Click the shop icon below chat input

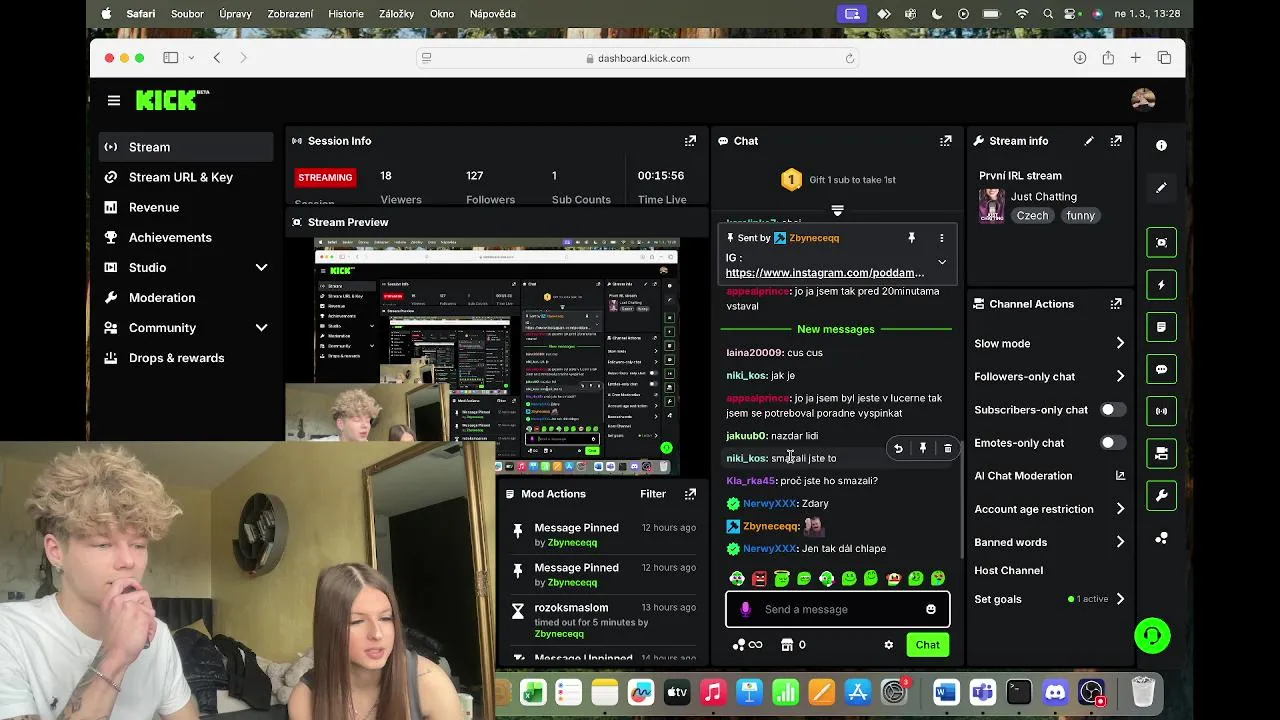[787, 645]
